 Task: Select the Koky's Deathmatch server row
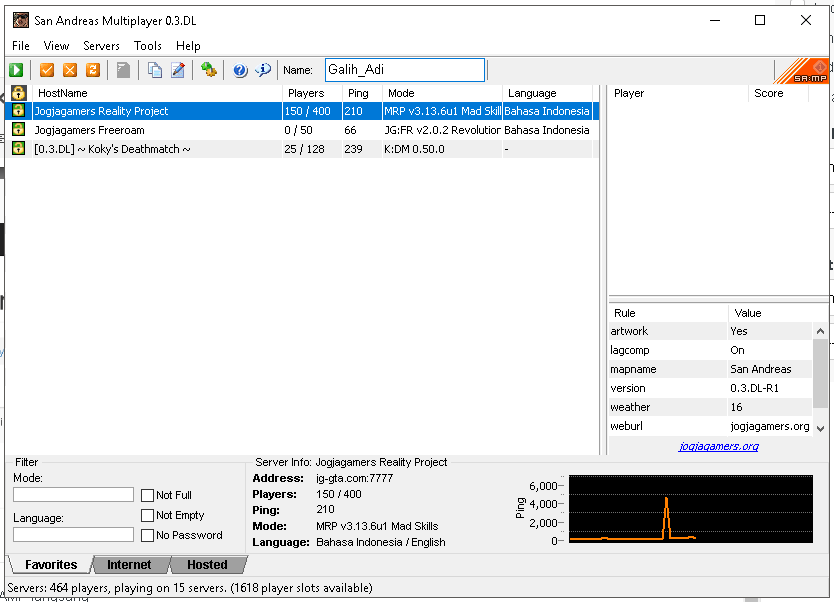pyautogui.click(x=302, y=149)
